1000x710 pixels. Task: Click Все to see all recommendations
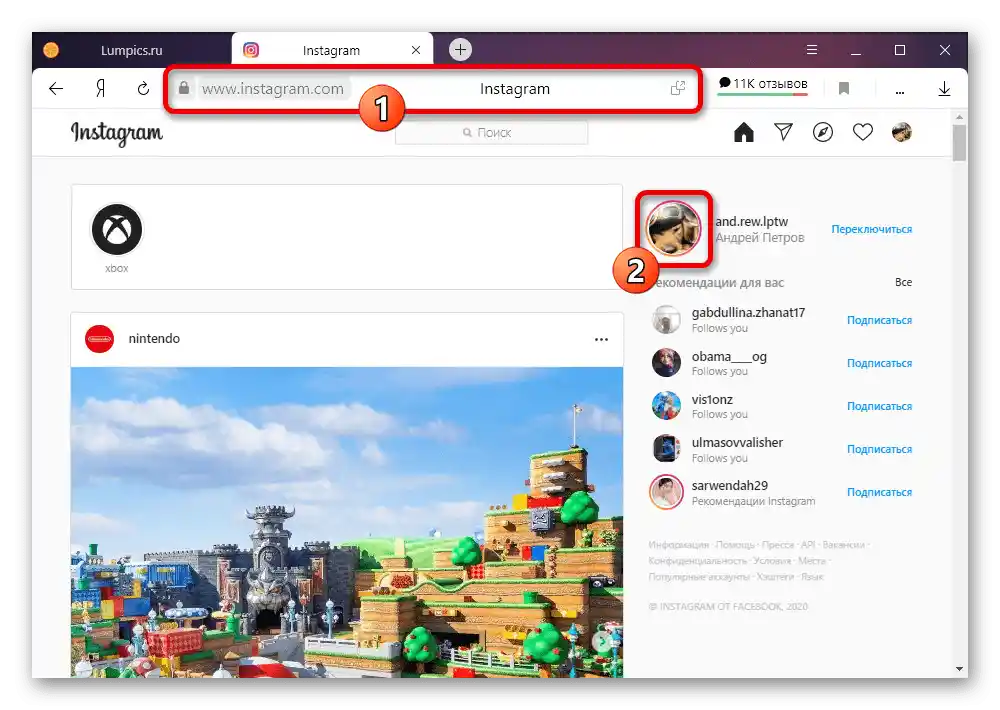903,282
